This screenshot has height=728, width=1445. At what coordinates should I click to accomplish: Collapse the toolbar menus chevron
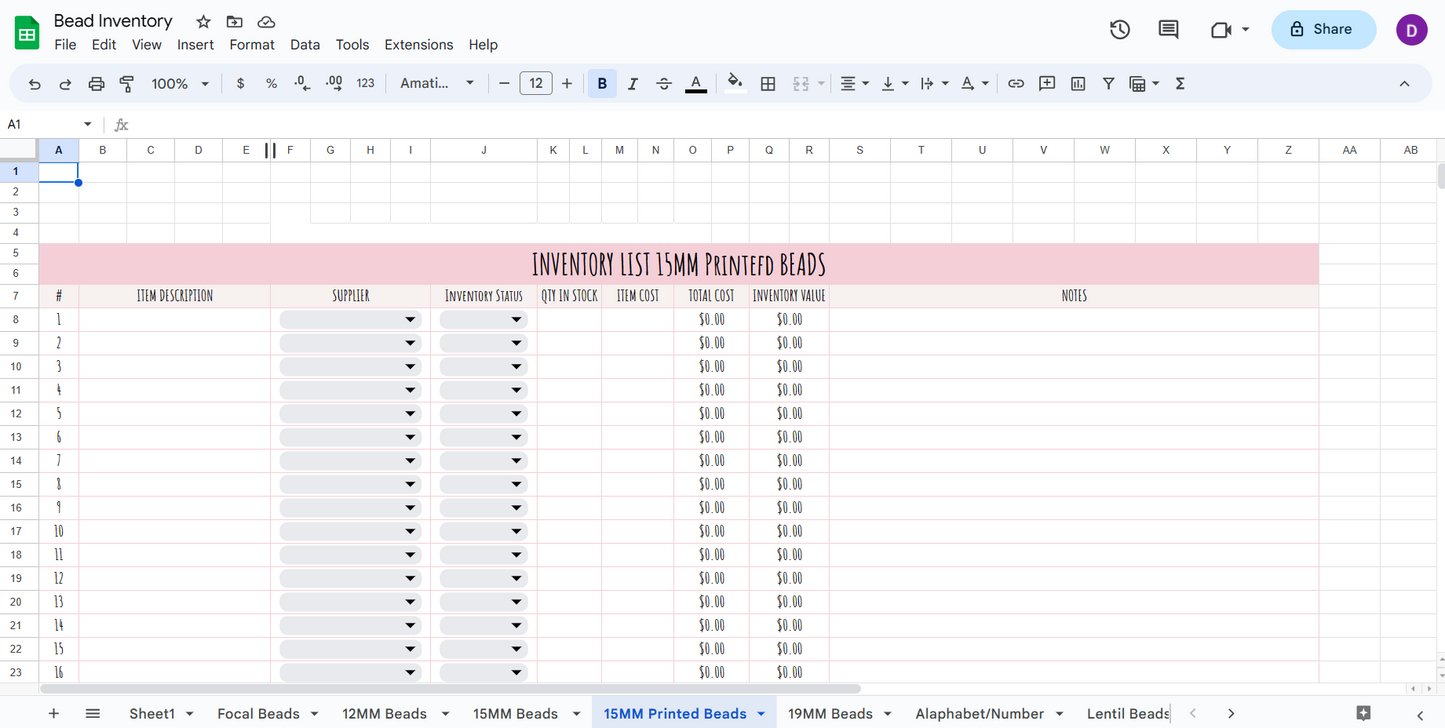(1404, 84)
